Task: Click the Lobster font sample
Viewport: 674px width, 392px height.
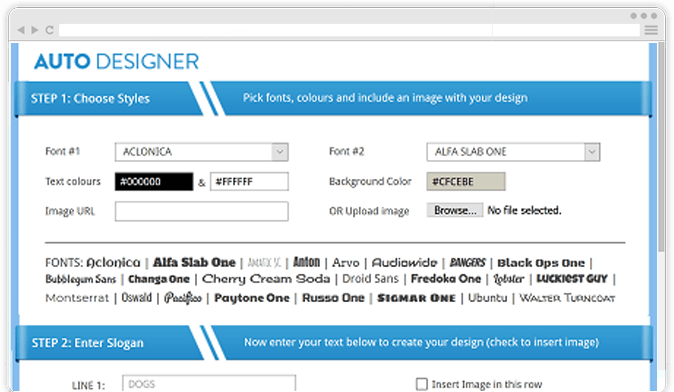Action: point(509,279)
